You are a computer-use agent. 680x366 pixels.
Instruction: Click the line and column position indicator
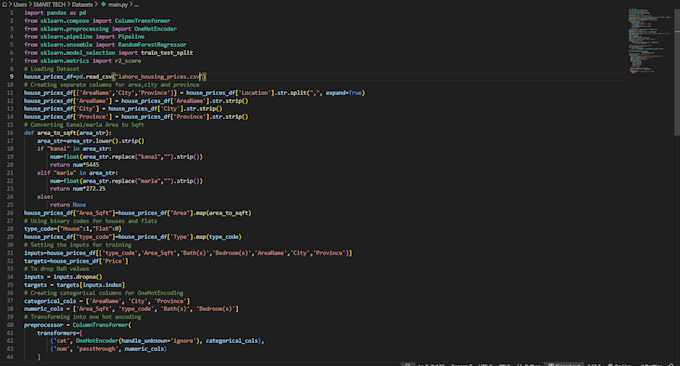point(431,365)
